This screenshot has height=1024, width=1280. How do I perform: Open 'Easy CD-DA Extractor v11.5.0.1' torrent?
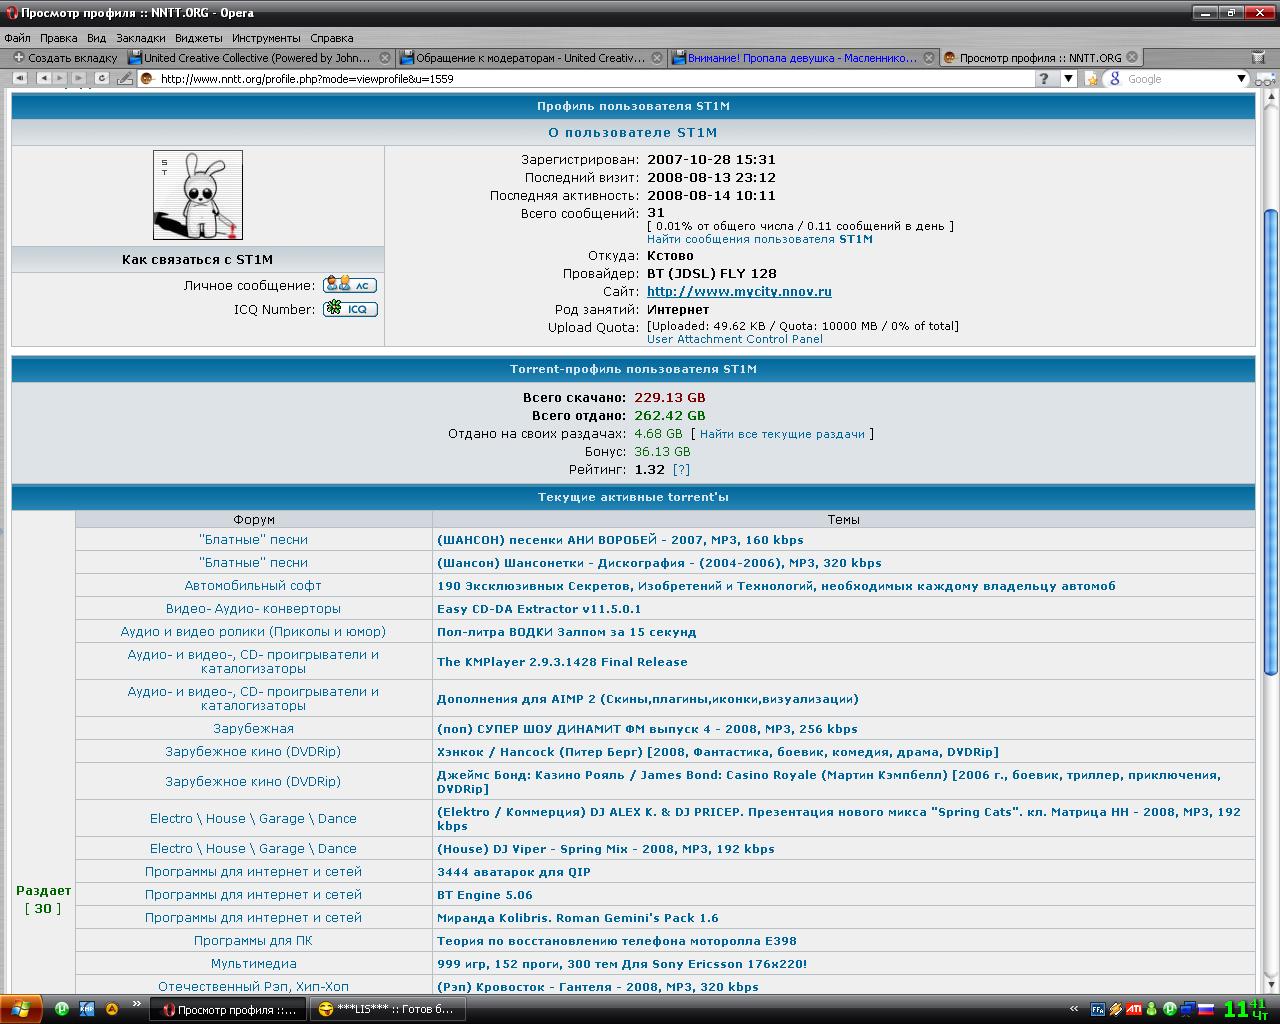click(x=539, y=608)
